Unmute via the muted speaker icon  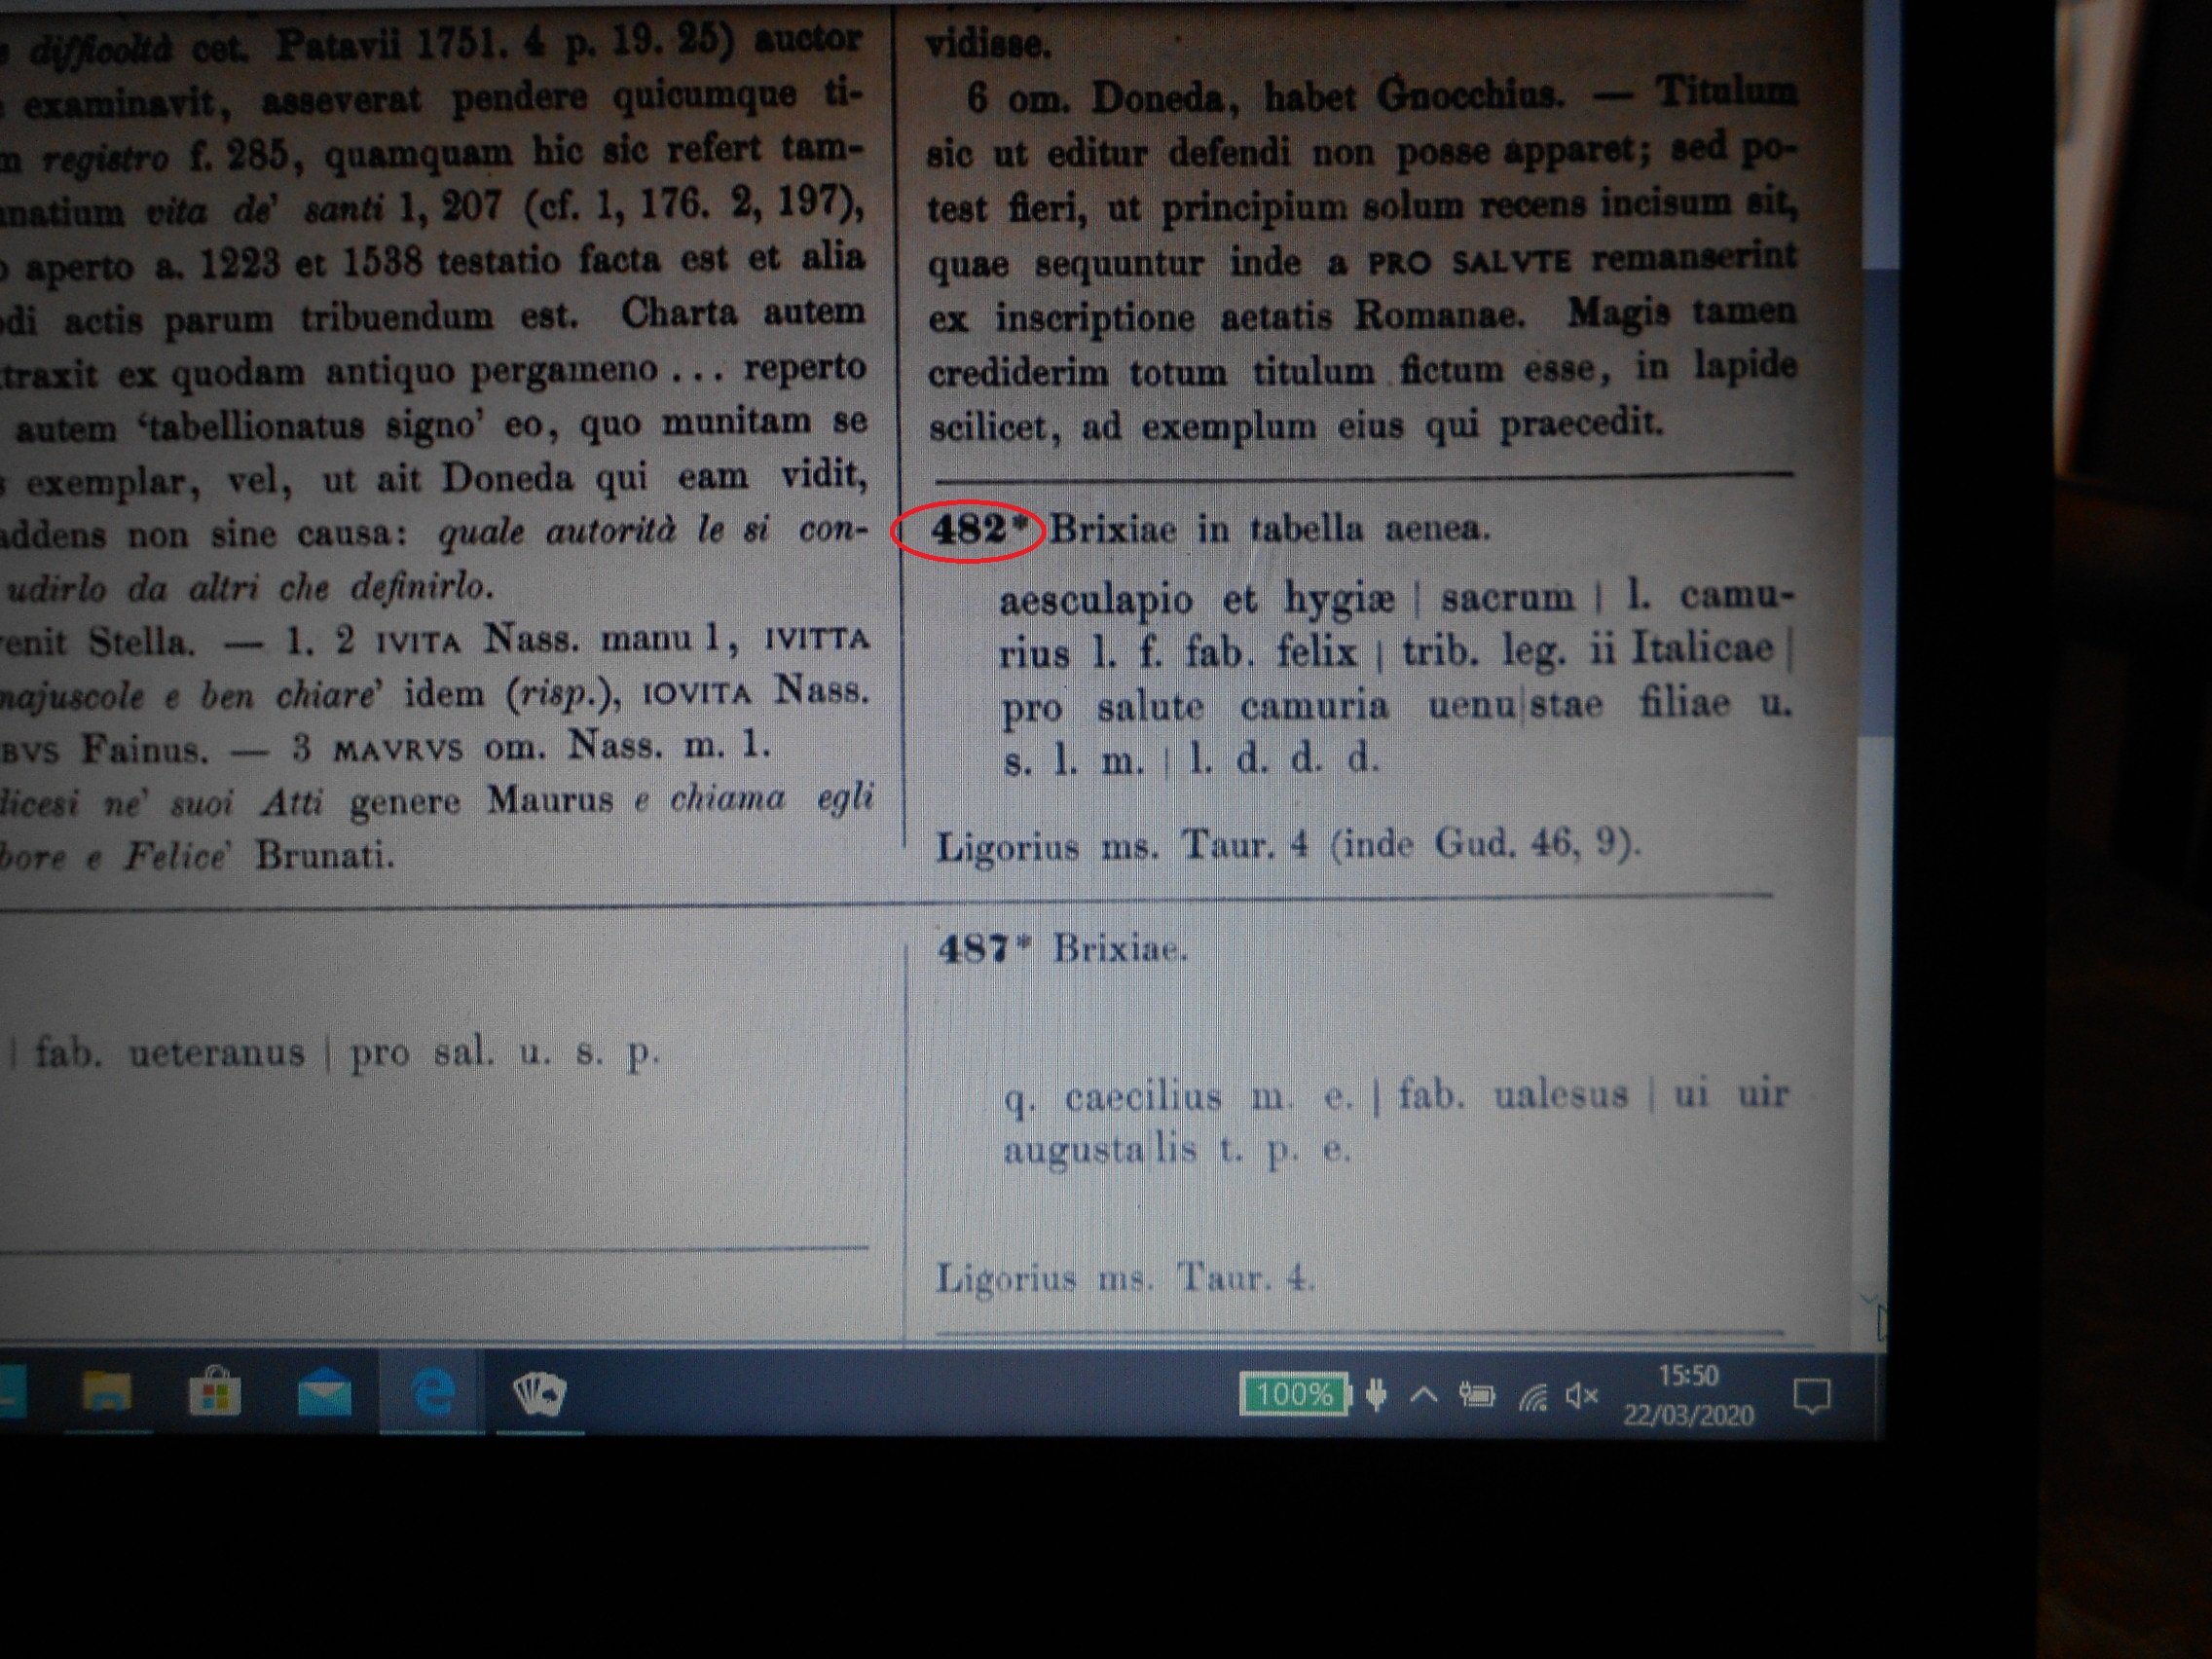click(x=1581, y=1395)
